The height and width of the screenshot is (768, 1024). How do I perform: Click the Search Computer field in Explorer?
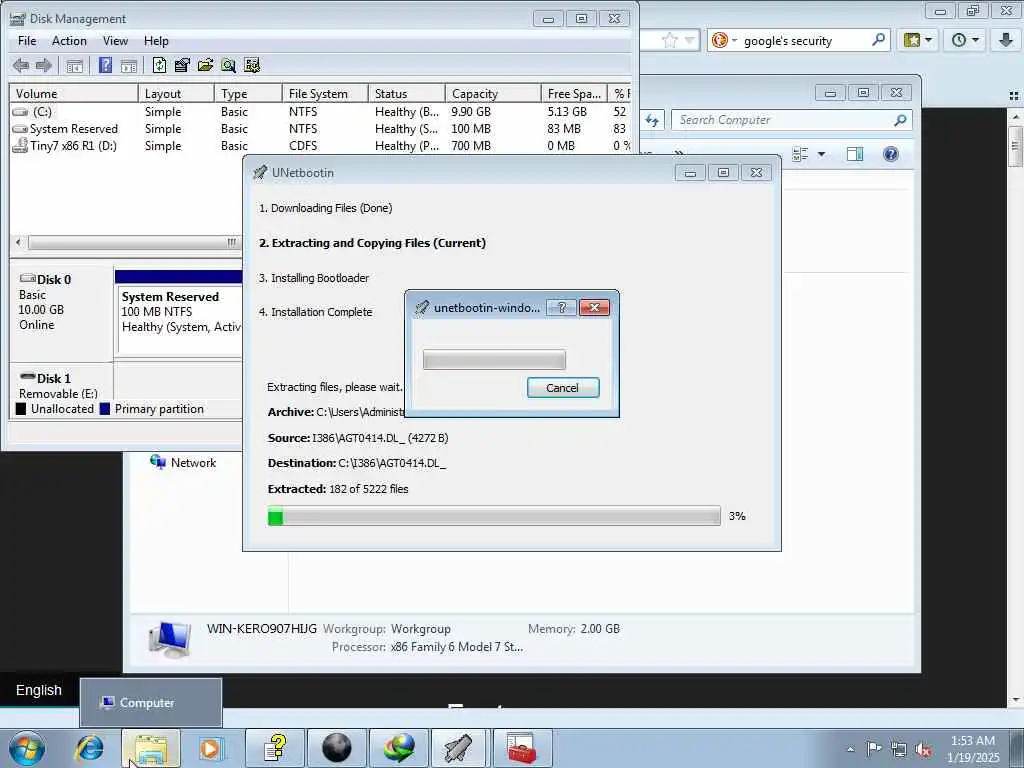(790, 120)
